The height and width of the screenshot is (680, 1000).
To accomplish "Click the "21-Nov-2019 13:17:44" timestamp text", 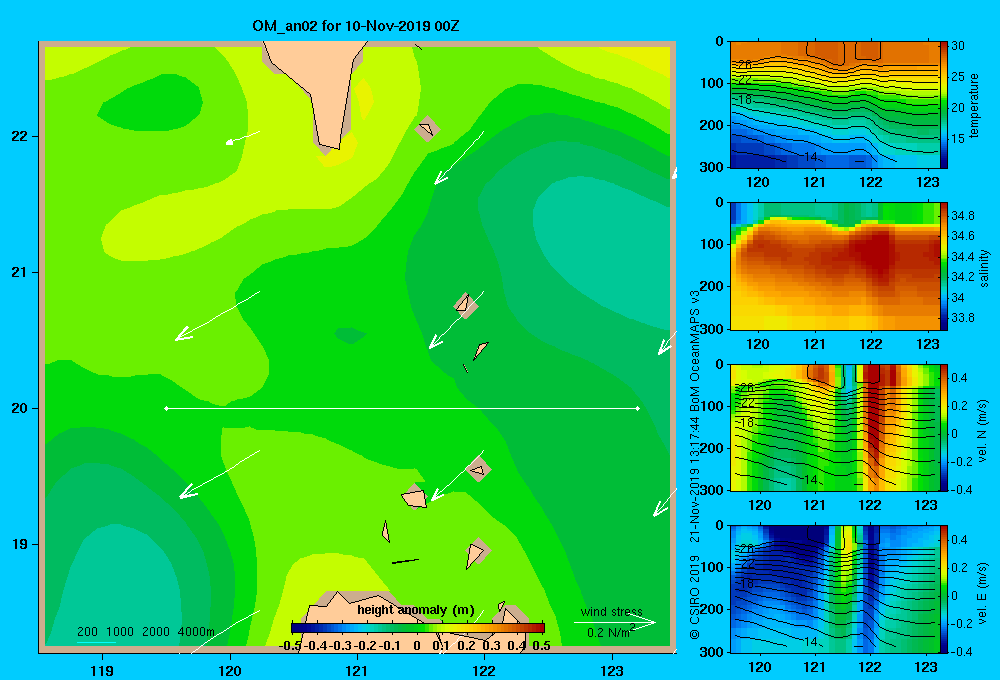I will [x=695, y=480].
